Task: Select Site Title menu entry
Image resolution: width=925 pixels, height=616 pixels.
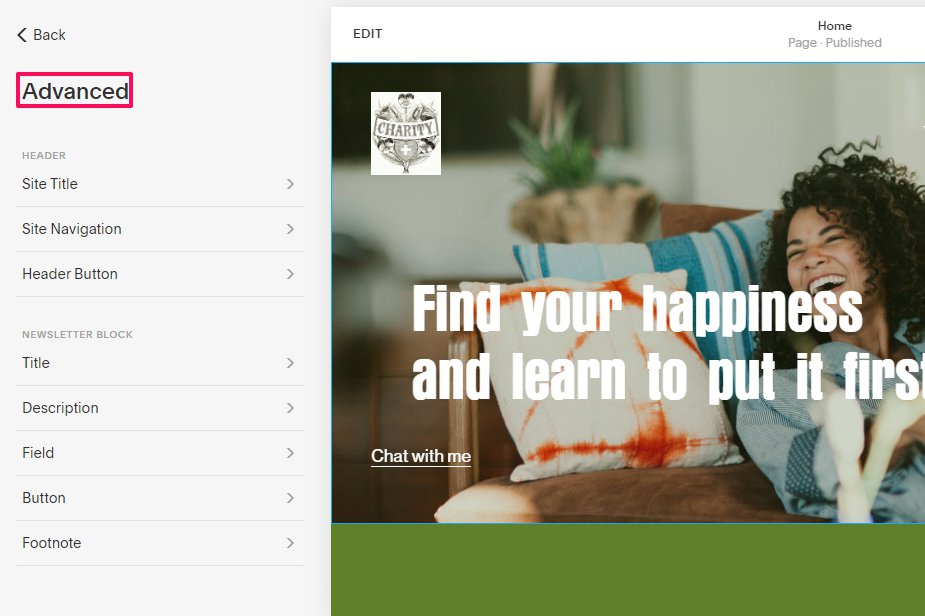Action: point(160,184)
